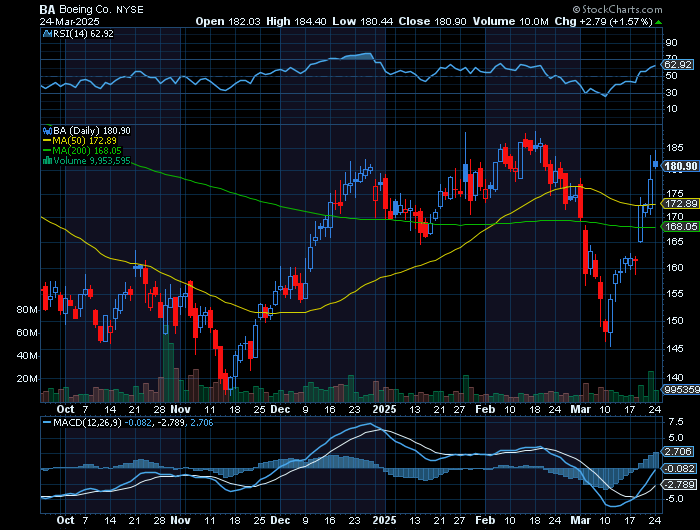Viewport: 700px width, 530px height.
Task: Click the RSI(14) 62.92 legend text
Action: point(83,34)
